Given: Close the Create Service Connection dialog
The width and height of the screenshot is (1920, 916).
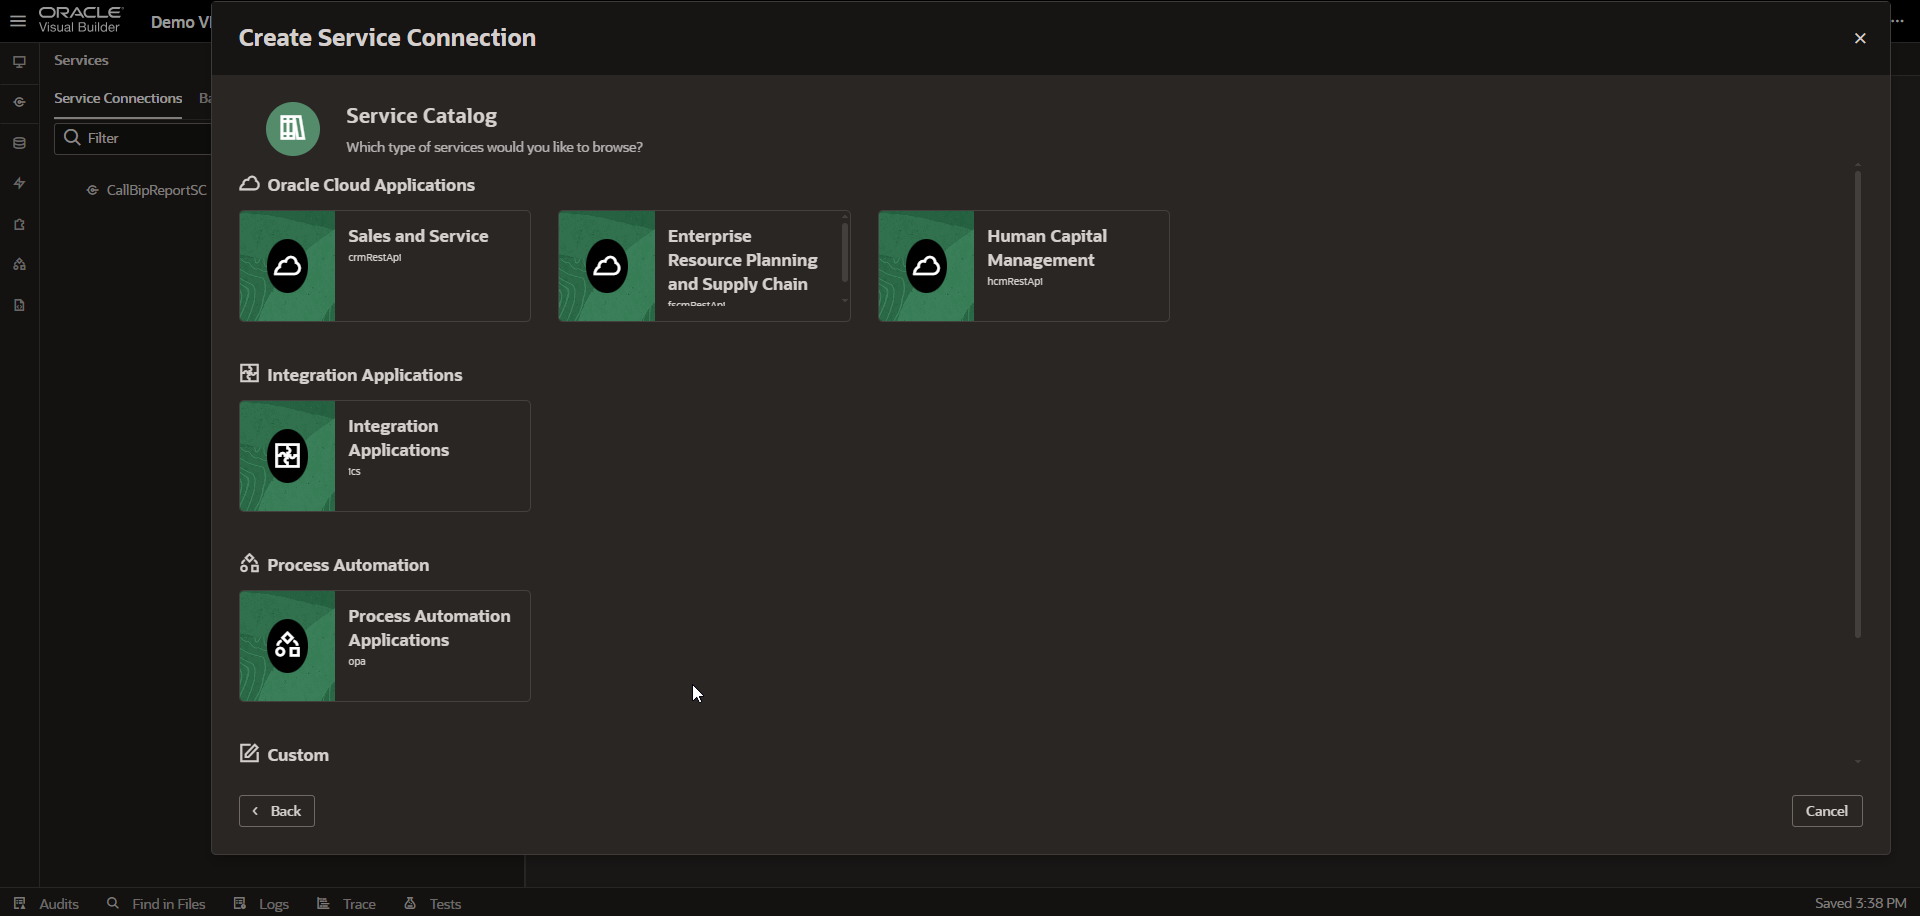Looking at the screenshot, I should (1860, 39).
